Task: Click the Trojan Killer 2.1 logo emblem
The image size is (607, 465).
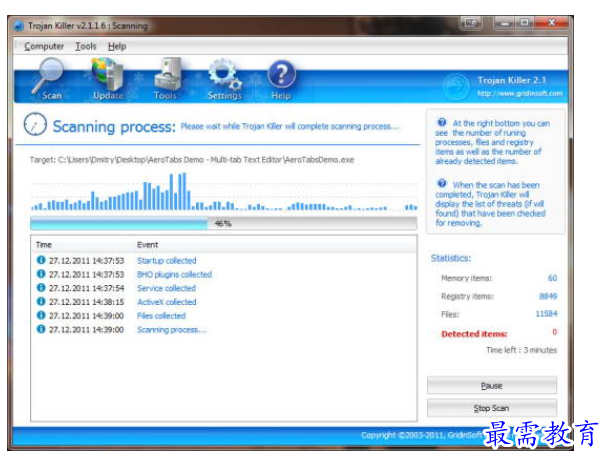Action: tap(456, 87)
